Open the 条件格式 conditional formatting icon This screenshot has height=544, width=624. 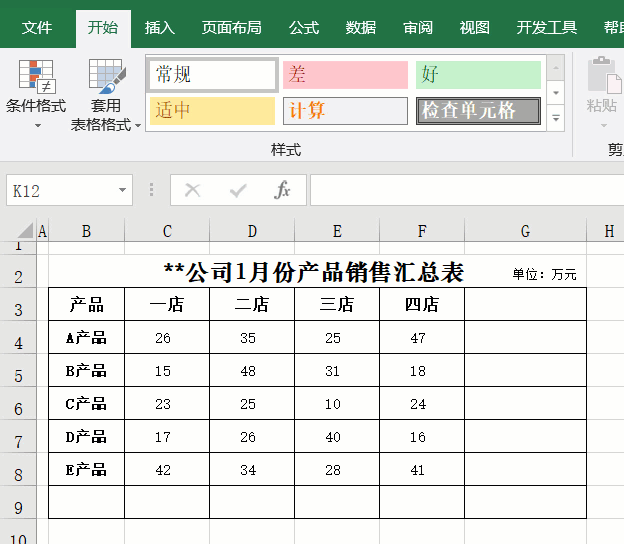tap(37, 76)
